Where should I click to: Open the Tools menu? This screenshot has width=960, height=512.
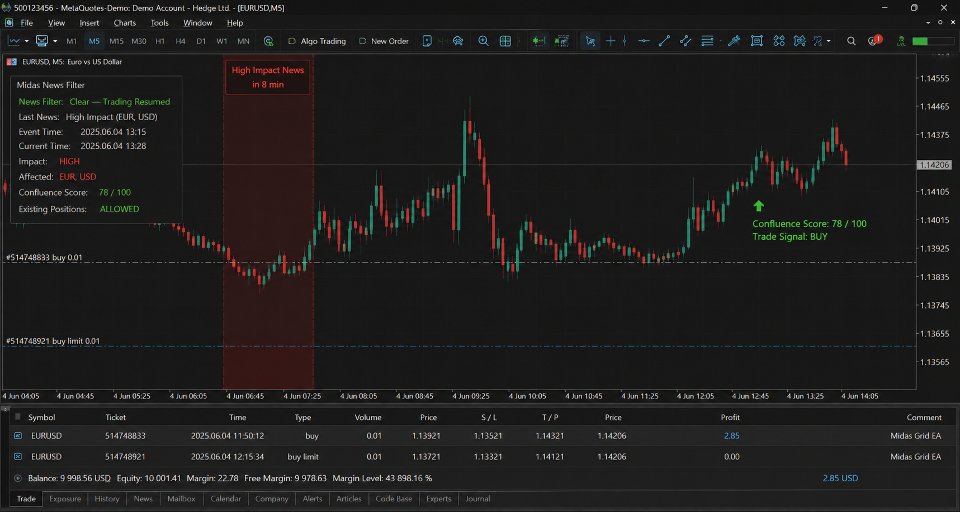(160, 23)
